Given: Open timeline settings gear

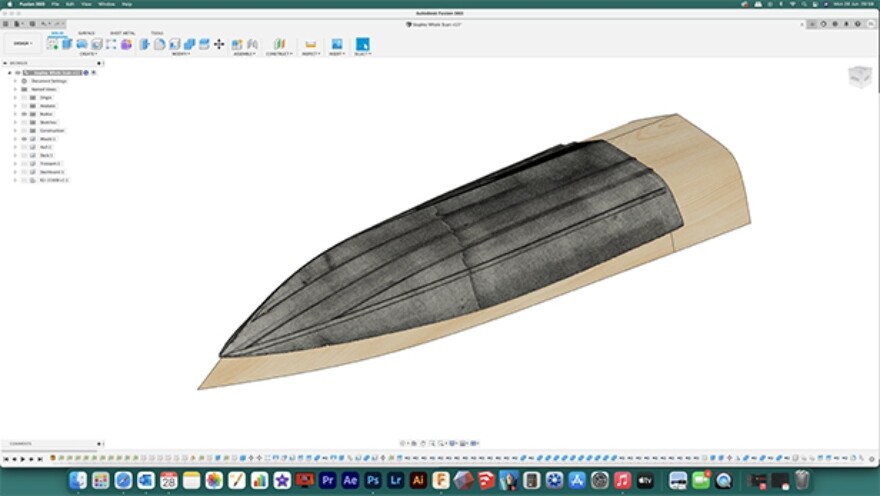Looking at the screenshot, I should coord(872,458).
